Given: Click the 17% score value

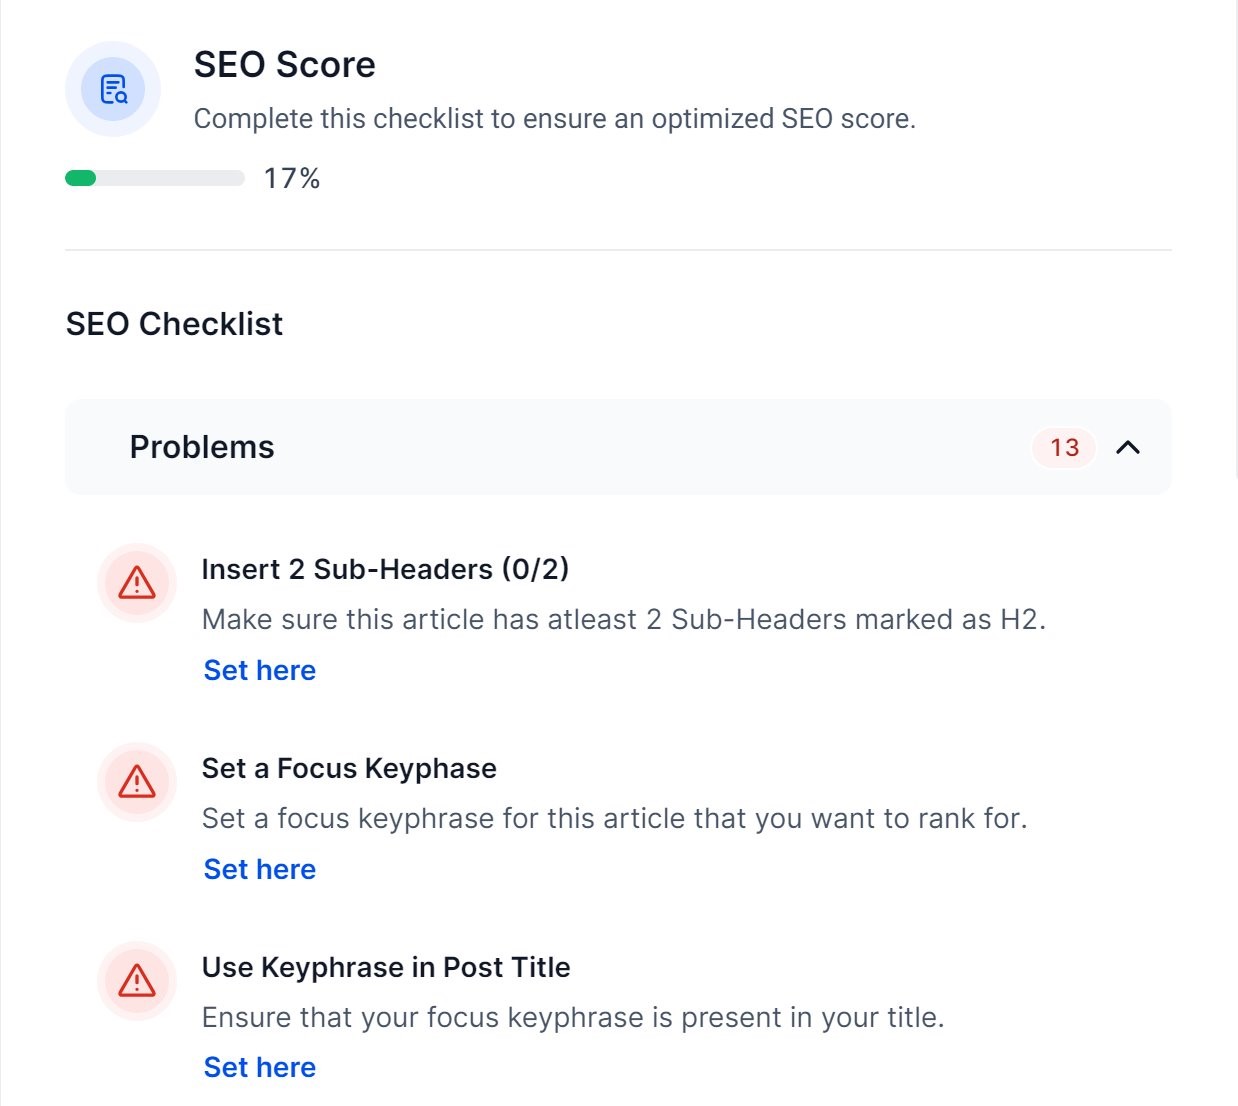Looking at the screenshot, I should (x=292, y=178).
